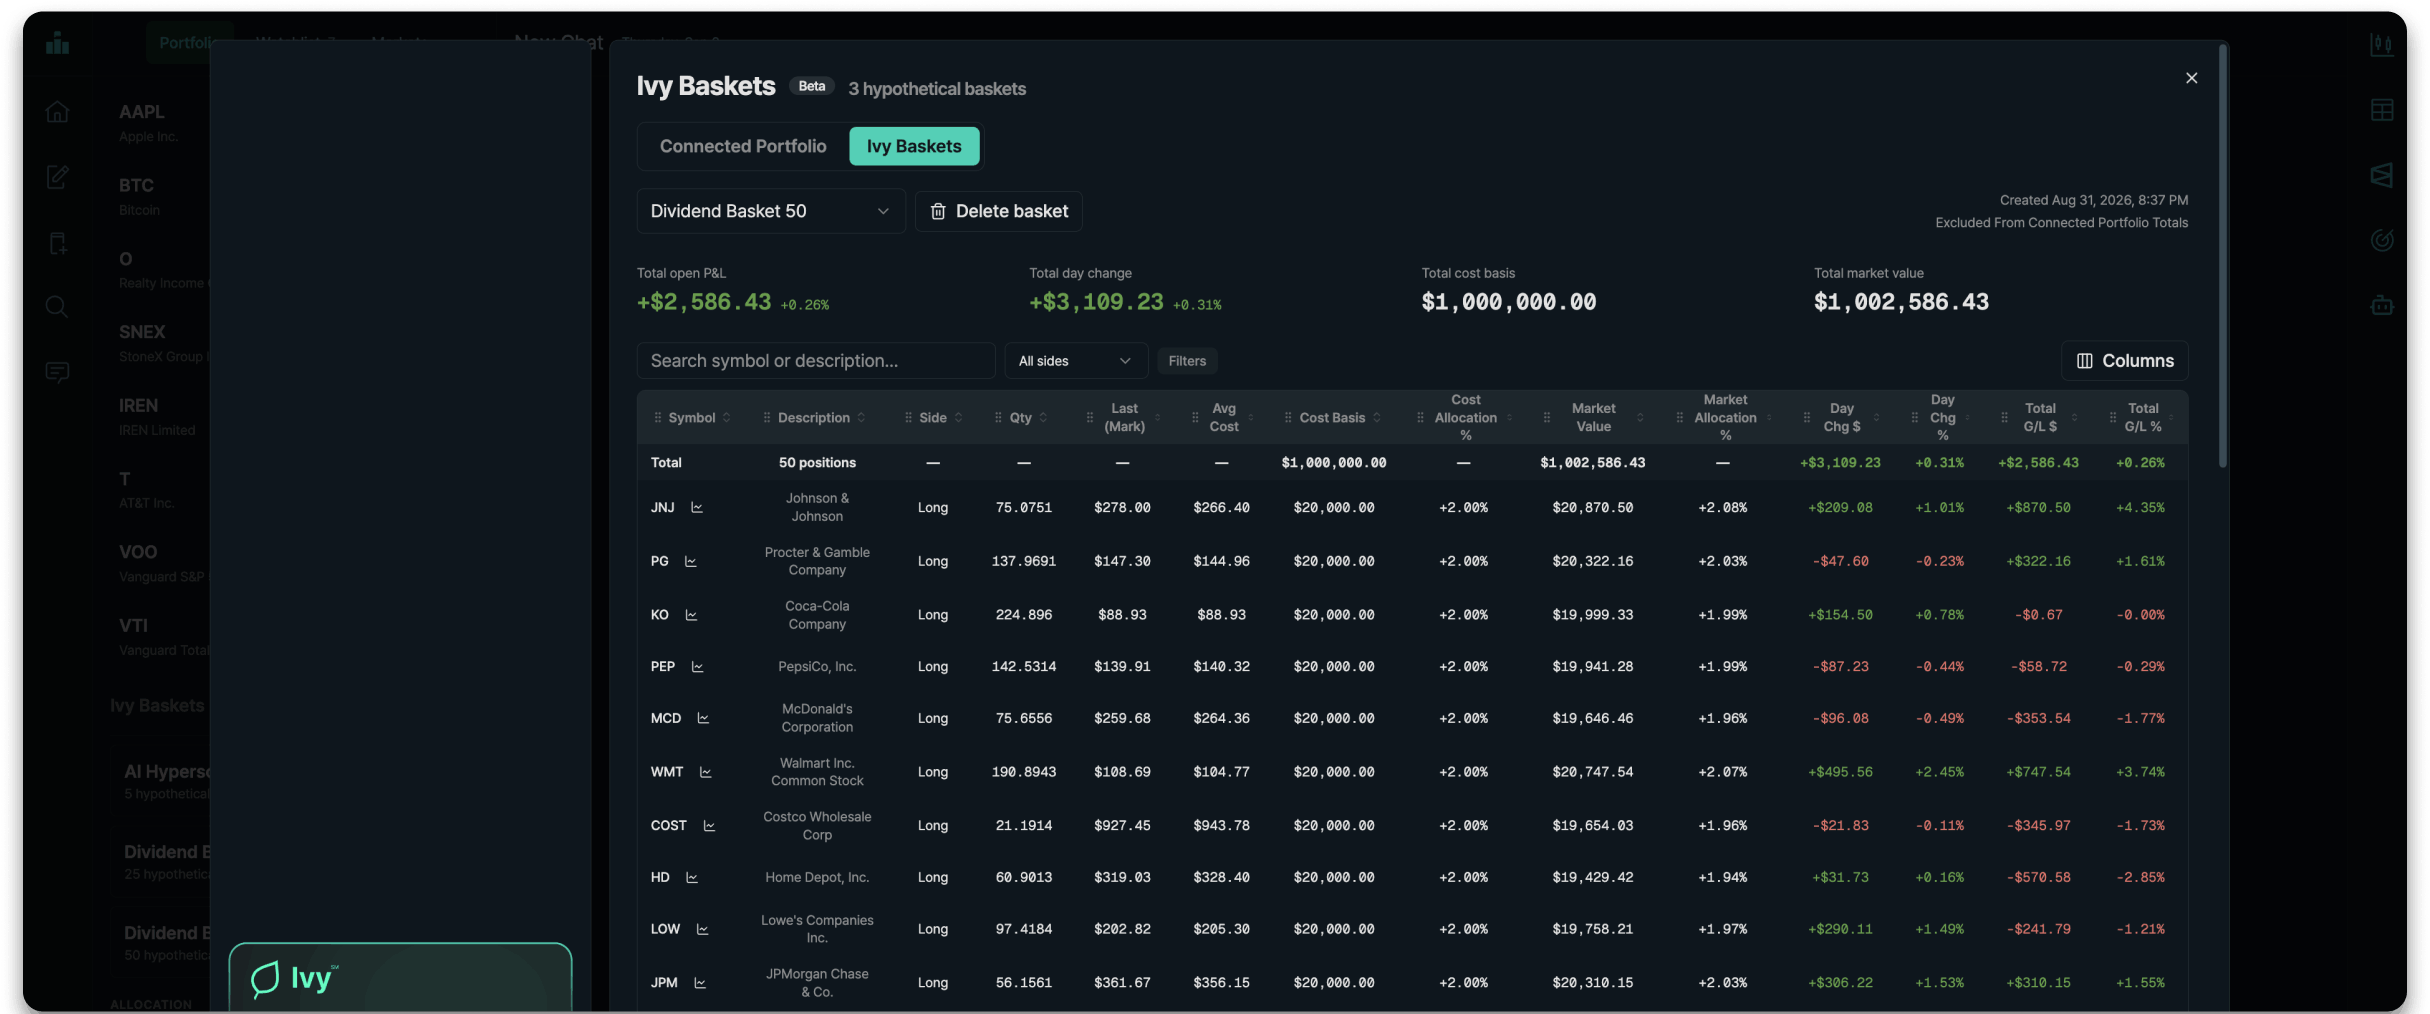Click MCD total G/L -$353.54
This screenshot has width=2430, height=1014.
(x=2040, y=718)
